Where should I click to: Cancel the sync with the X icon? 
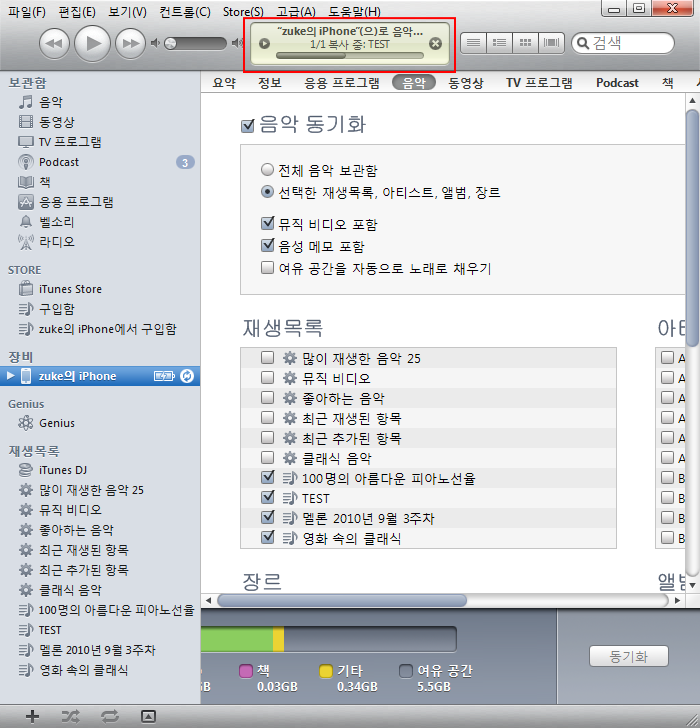435,44
